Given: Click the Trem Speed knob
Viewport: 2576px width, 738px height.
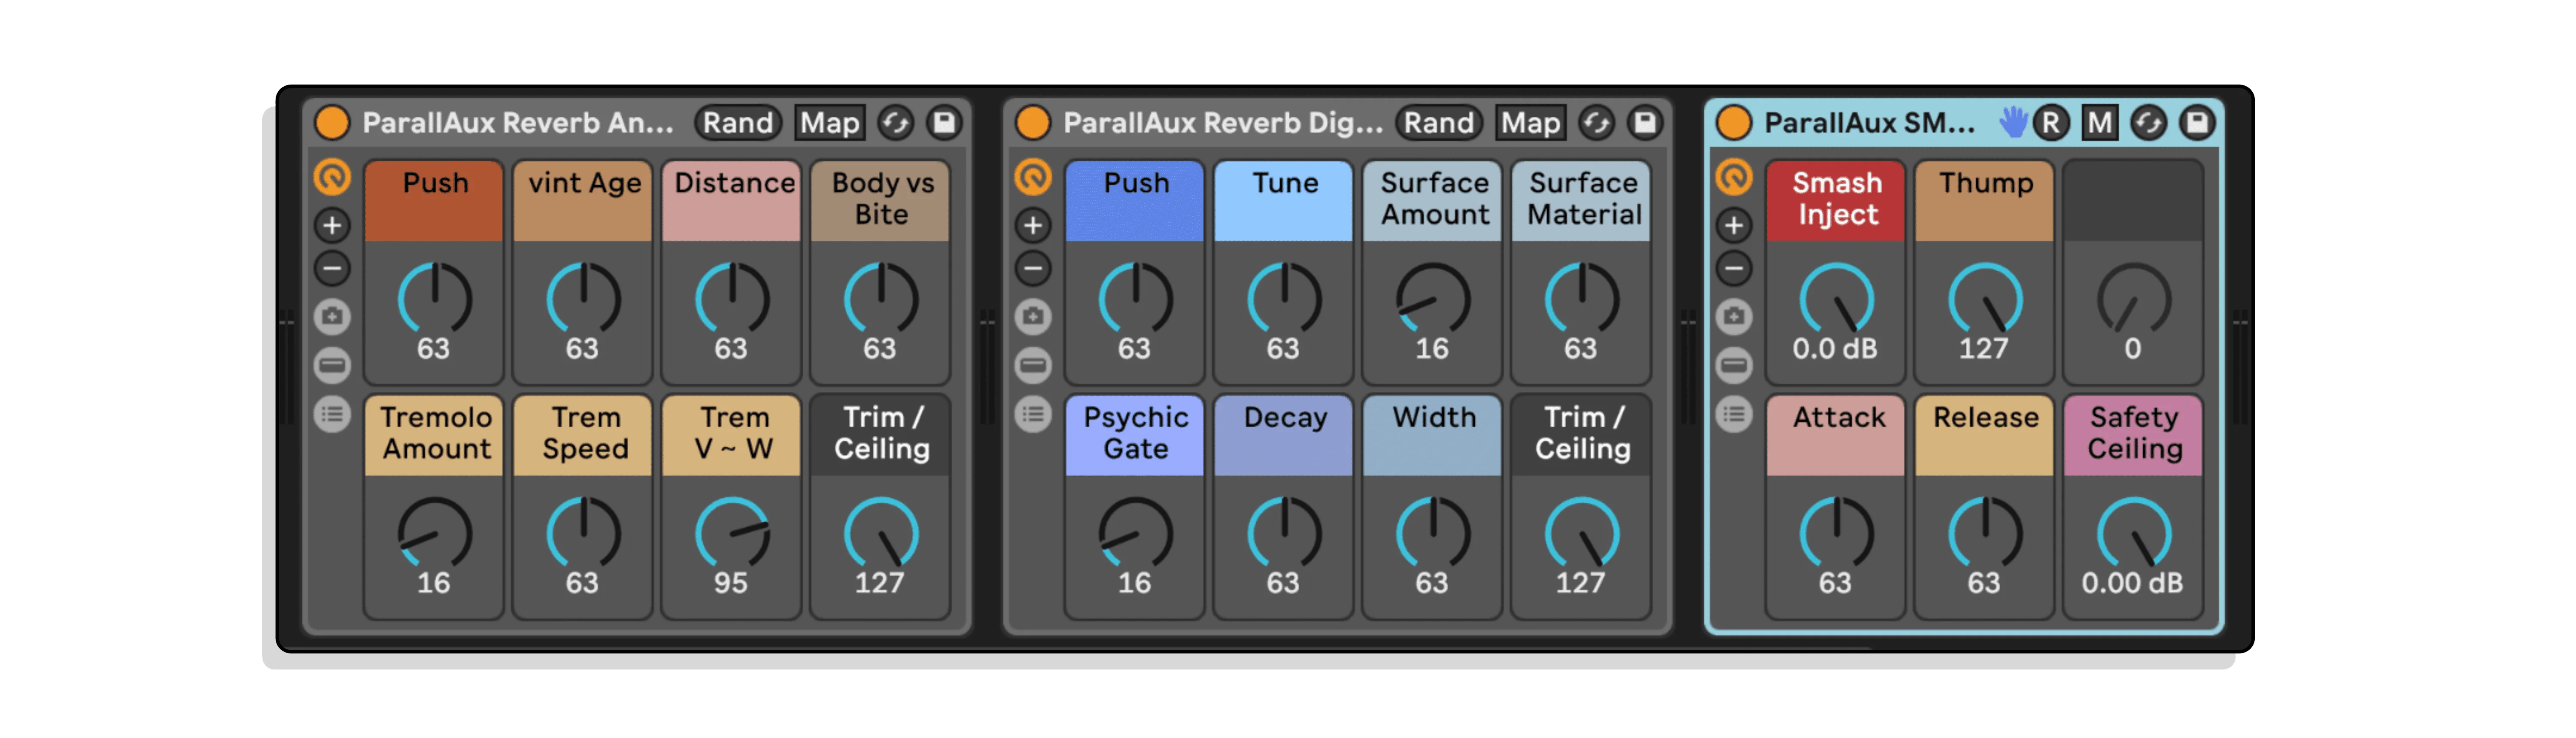Looking at the screenshot, I should coord(583,533).
